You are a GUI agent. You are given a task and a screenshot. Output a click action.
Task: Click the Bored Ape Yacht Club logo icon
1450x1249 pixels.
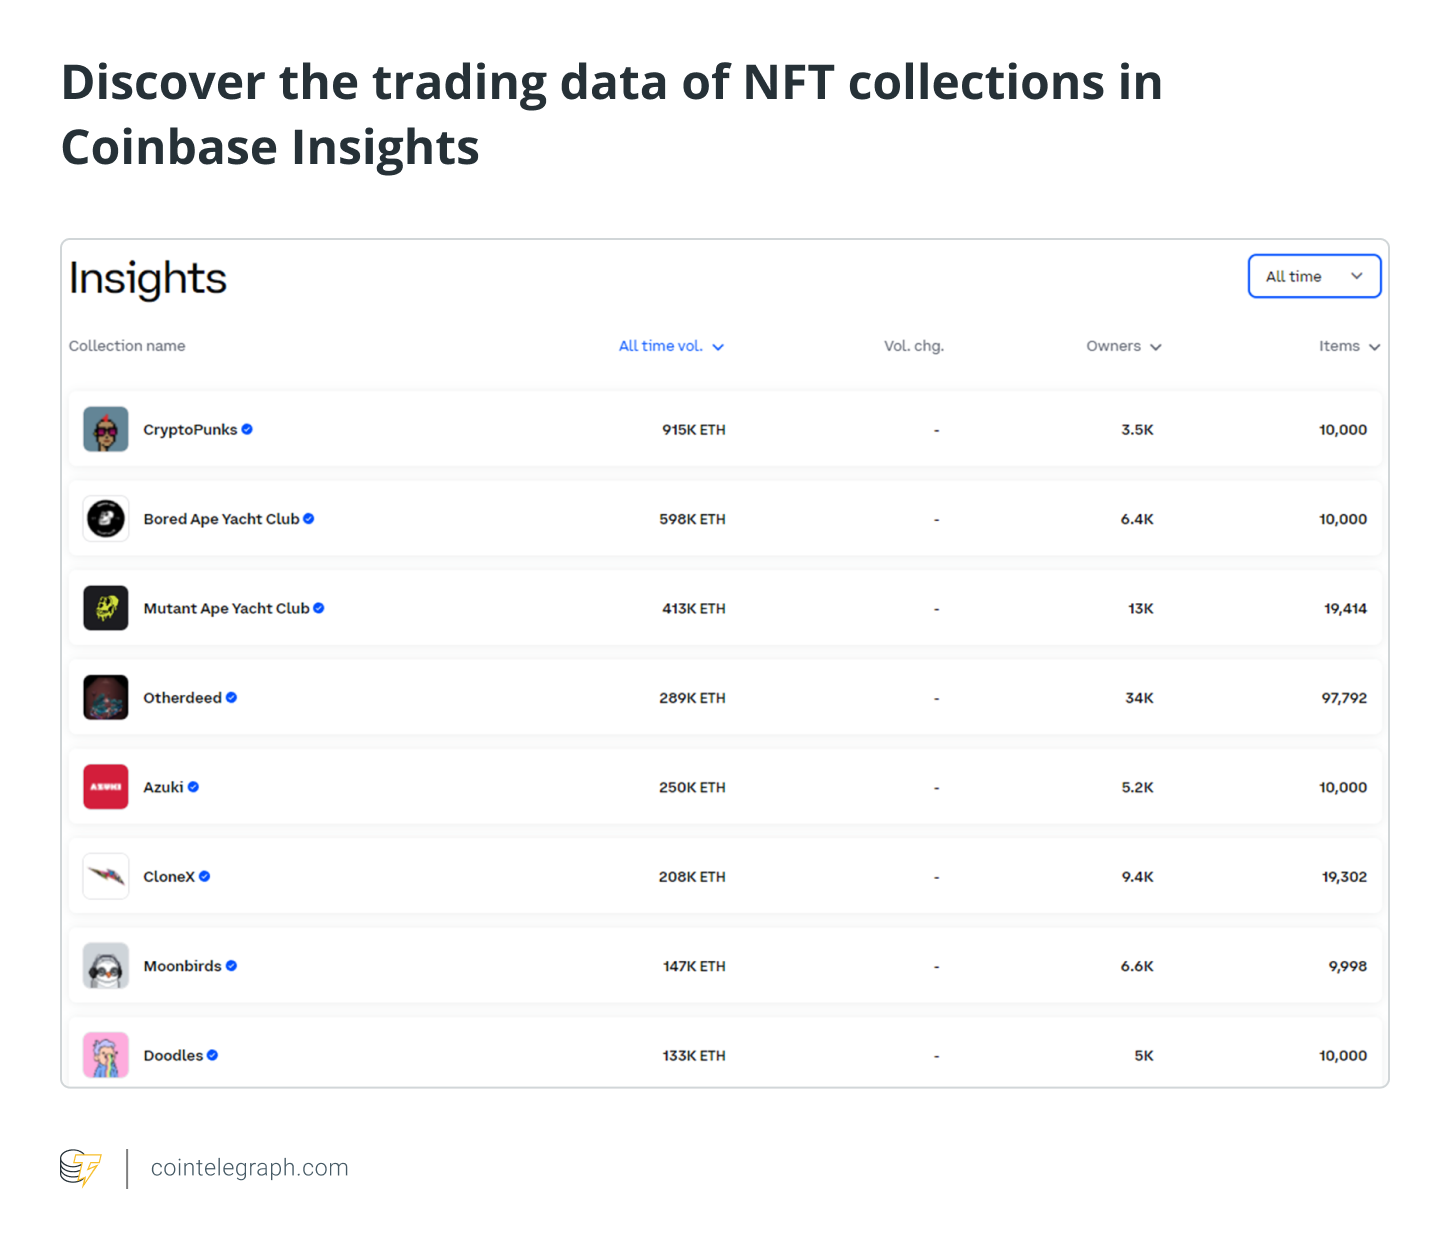[x=106, y=519]
